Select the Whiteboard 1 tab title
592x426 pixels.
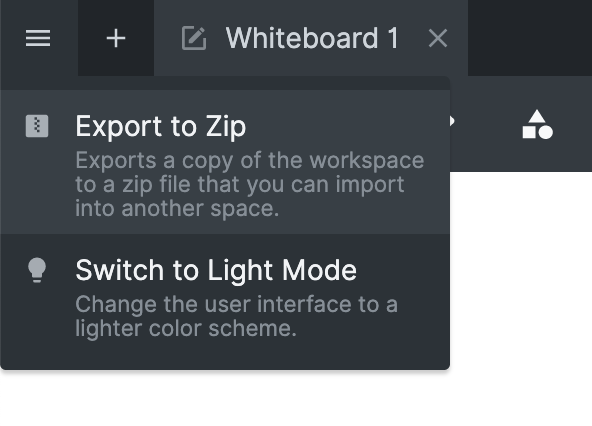pyautogui.click(x=312, y=38)
